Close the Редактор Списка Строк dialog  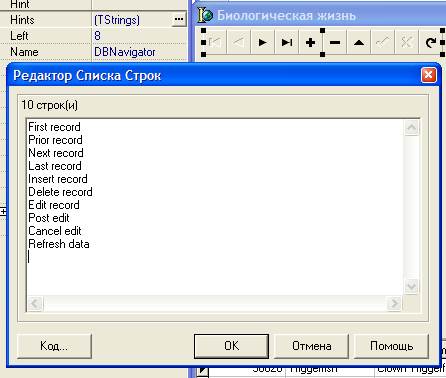click(428, 75)
